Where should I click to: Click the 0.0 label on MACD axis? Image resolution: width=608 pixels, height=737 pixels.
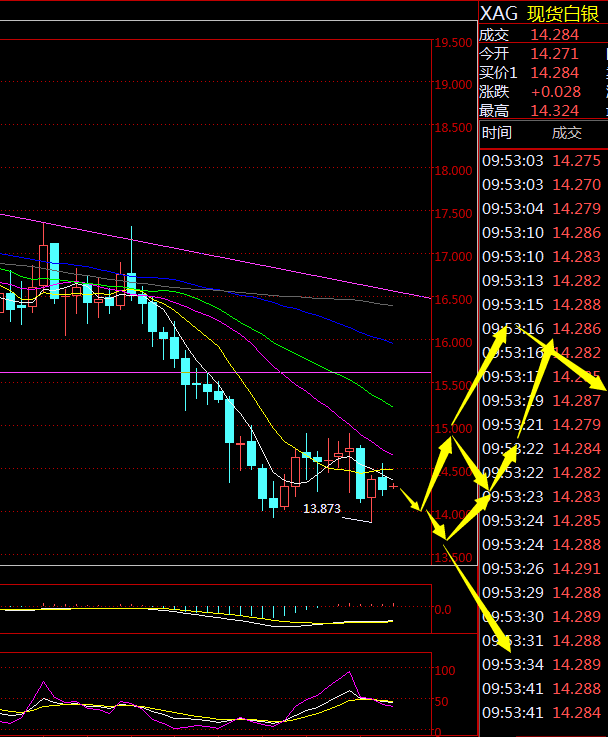tap(443, 610)
